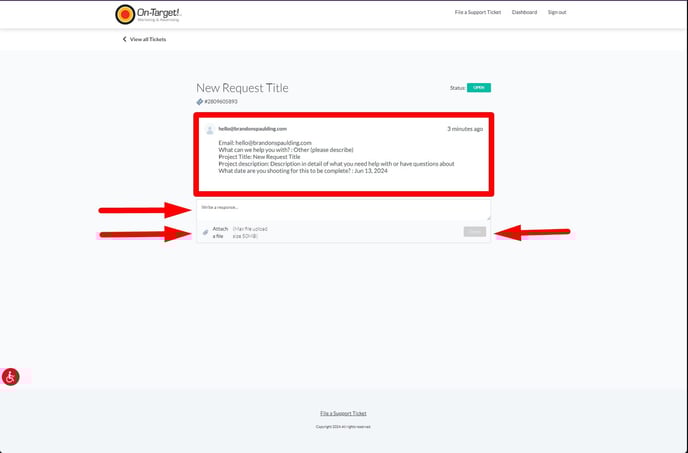
Task: Click the sender email hello@brandonspaulding.com
Action: coord(253,129)
